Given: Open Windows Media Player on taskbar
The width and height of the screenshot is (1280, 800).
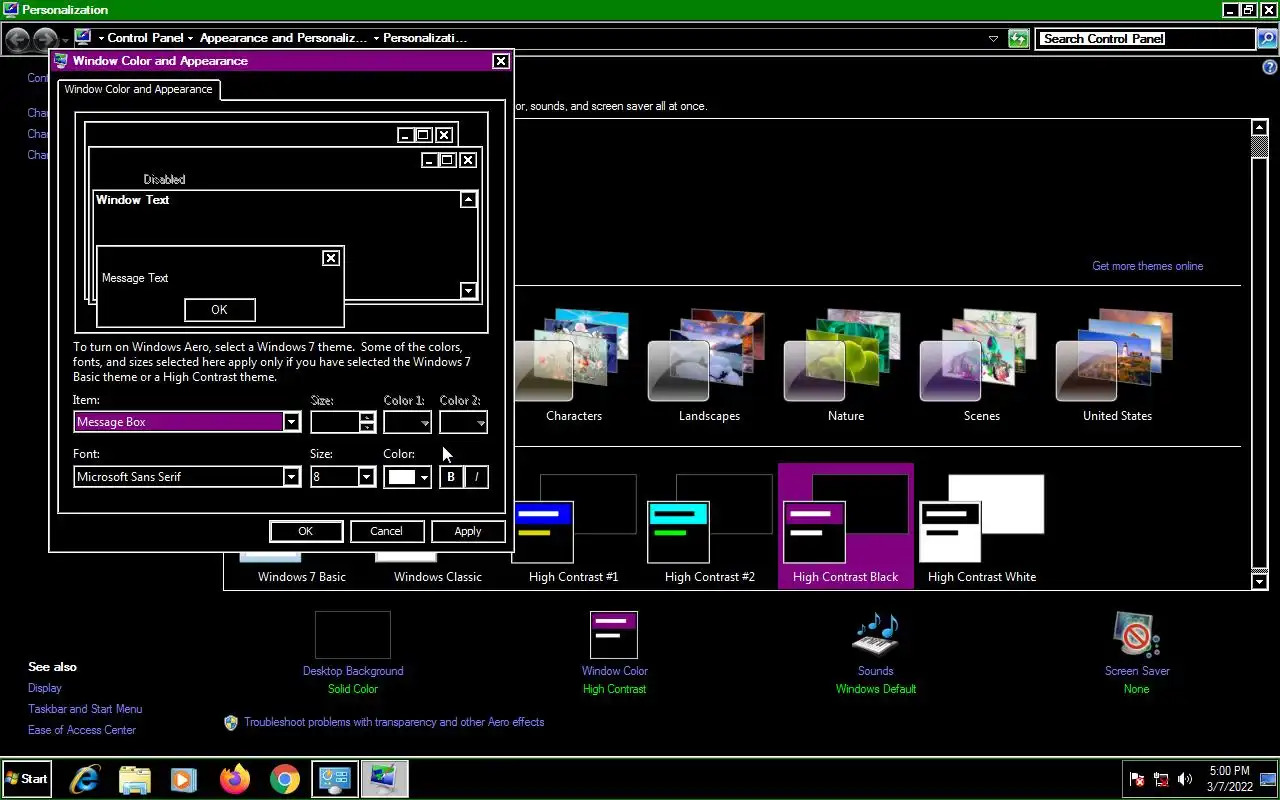Looking at the screenshot, I should click(x=183, y=779).
